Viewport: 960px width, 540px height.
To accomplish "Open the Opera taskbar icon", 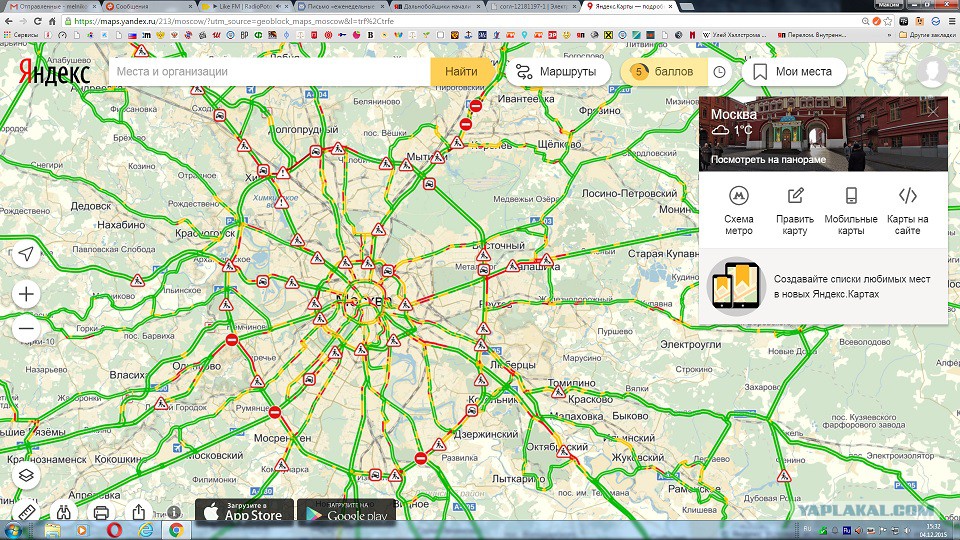I will (114, 530).
